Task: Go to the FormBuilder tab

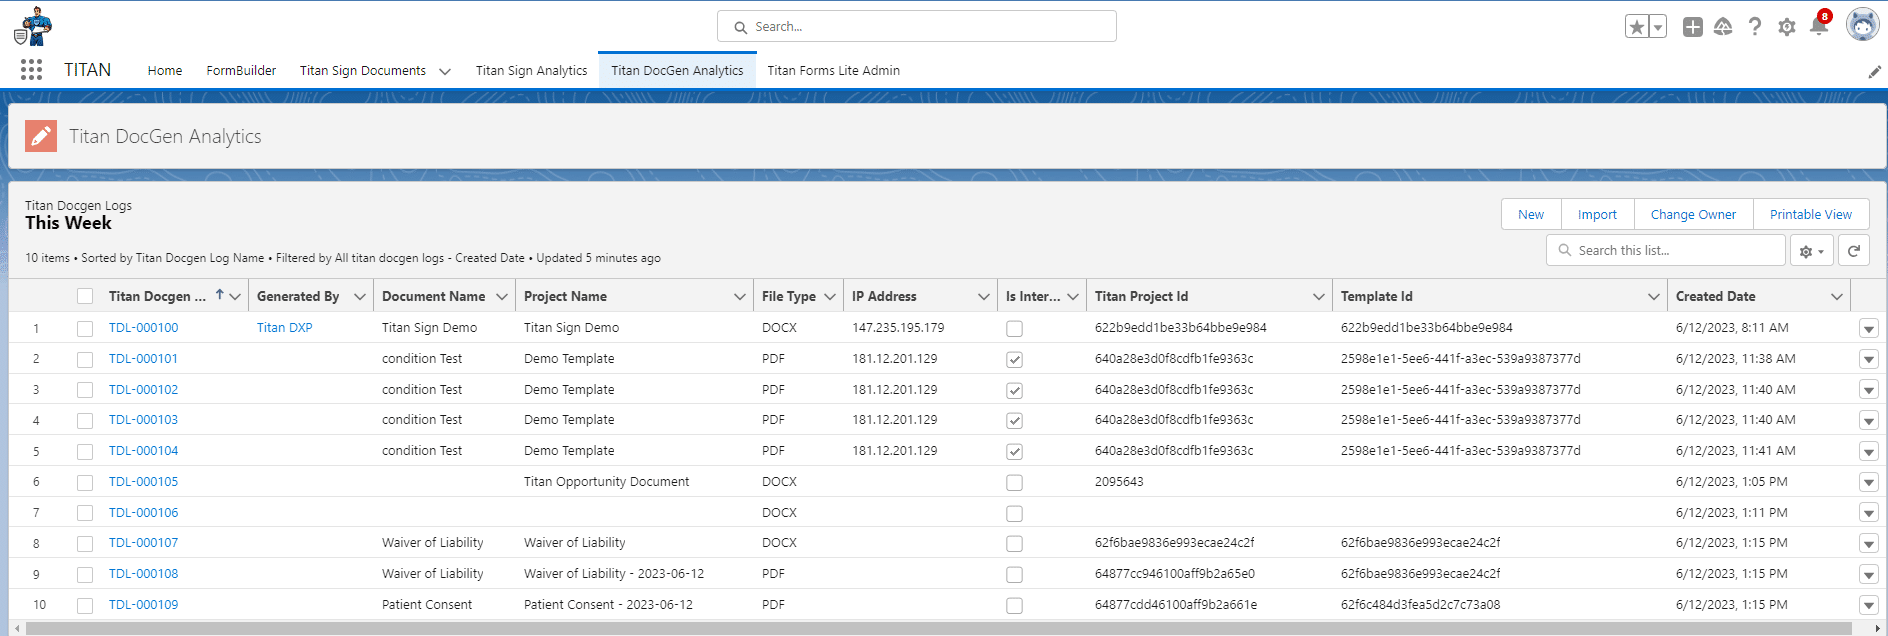Action: [241, 71]
